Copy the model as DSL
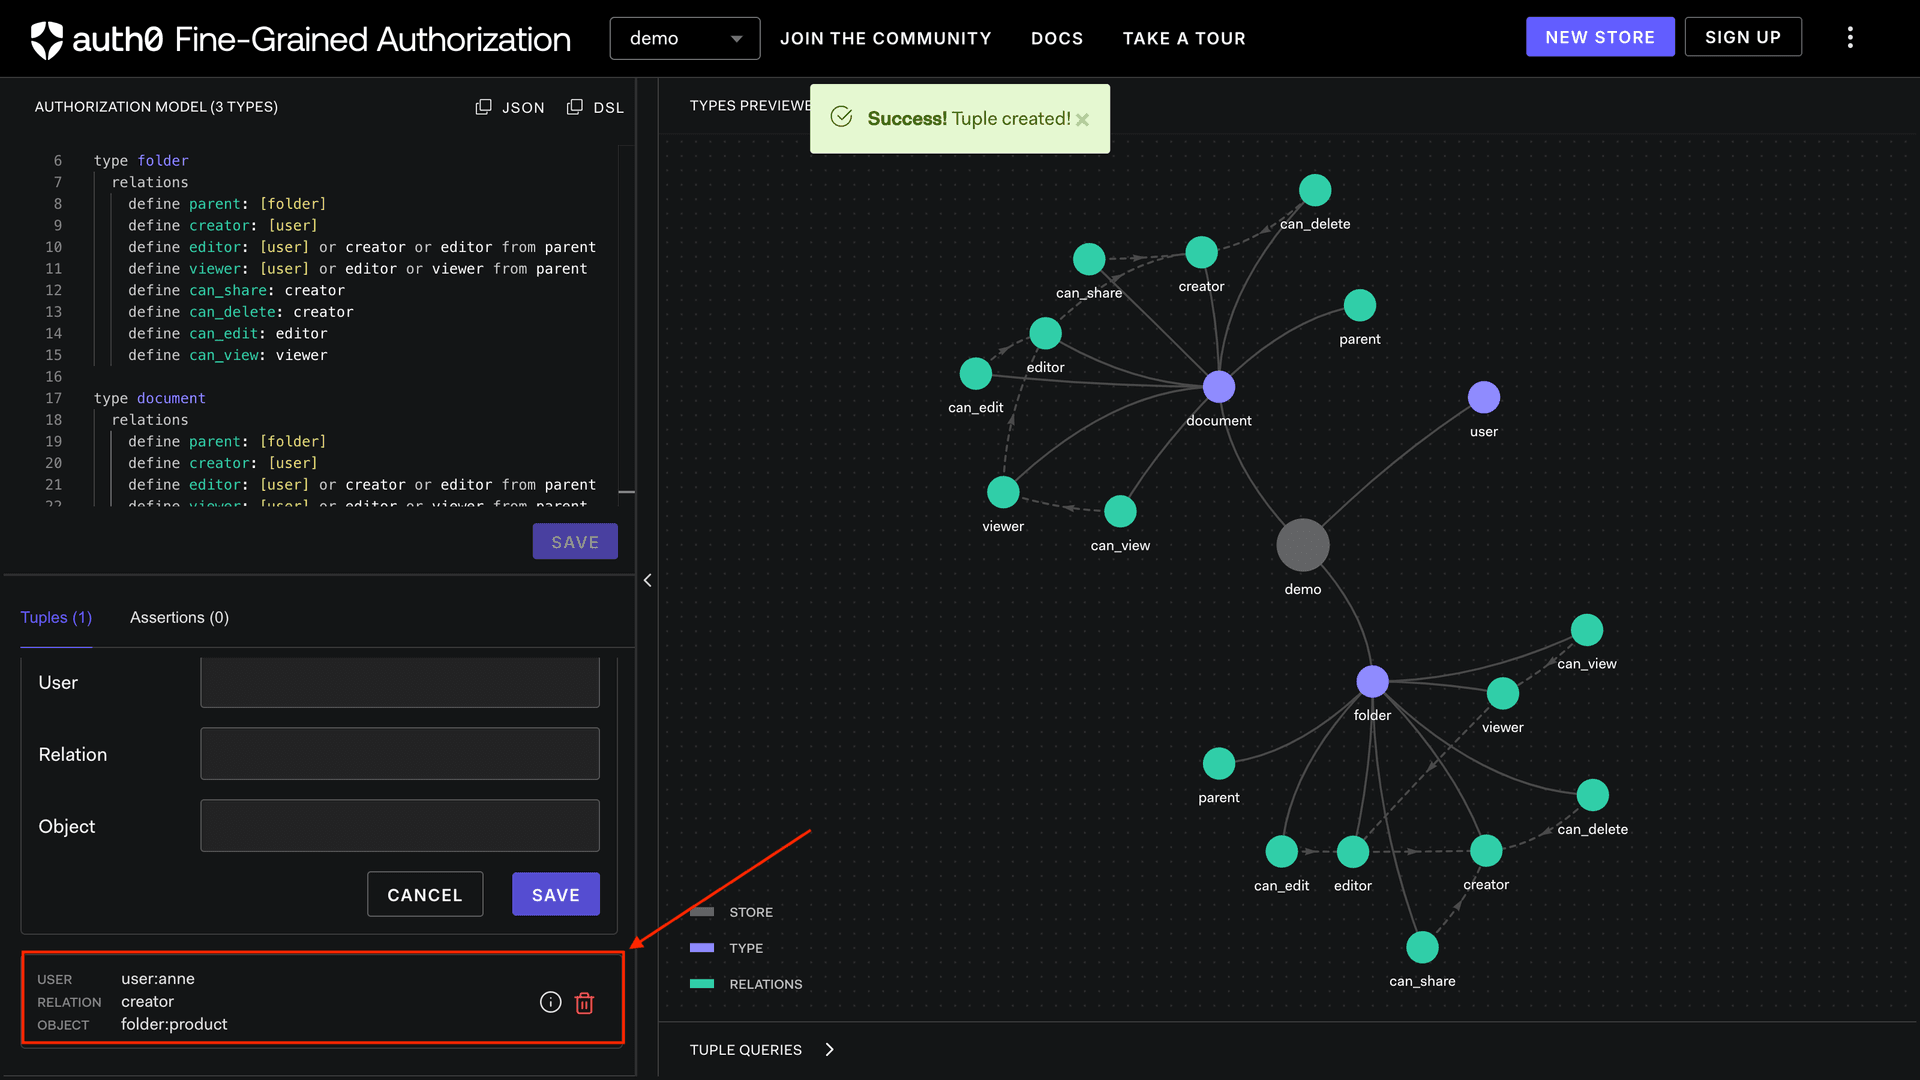Screen dimensions: 1920x1080 (x=596, y=107)
